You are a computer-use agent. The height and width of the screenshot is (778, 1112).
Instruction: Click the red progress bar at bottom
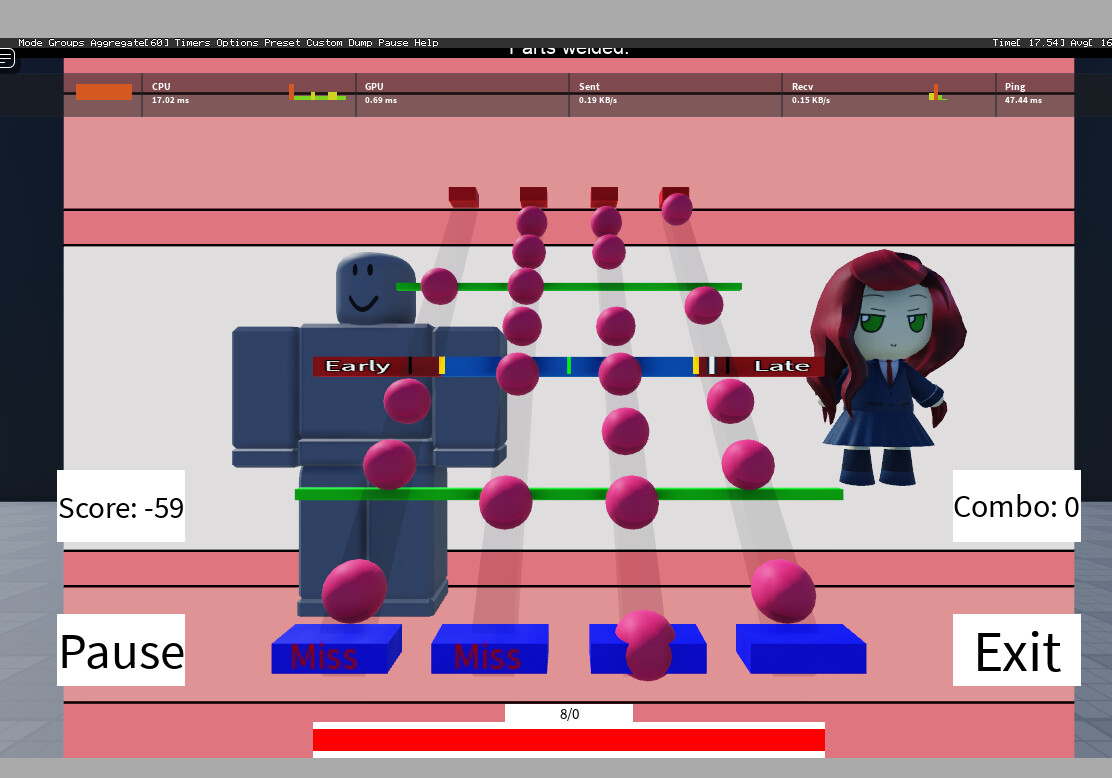(x=568, y=740)
